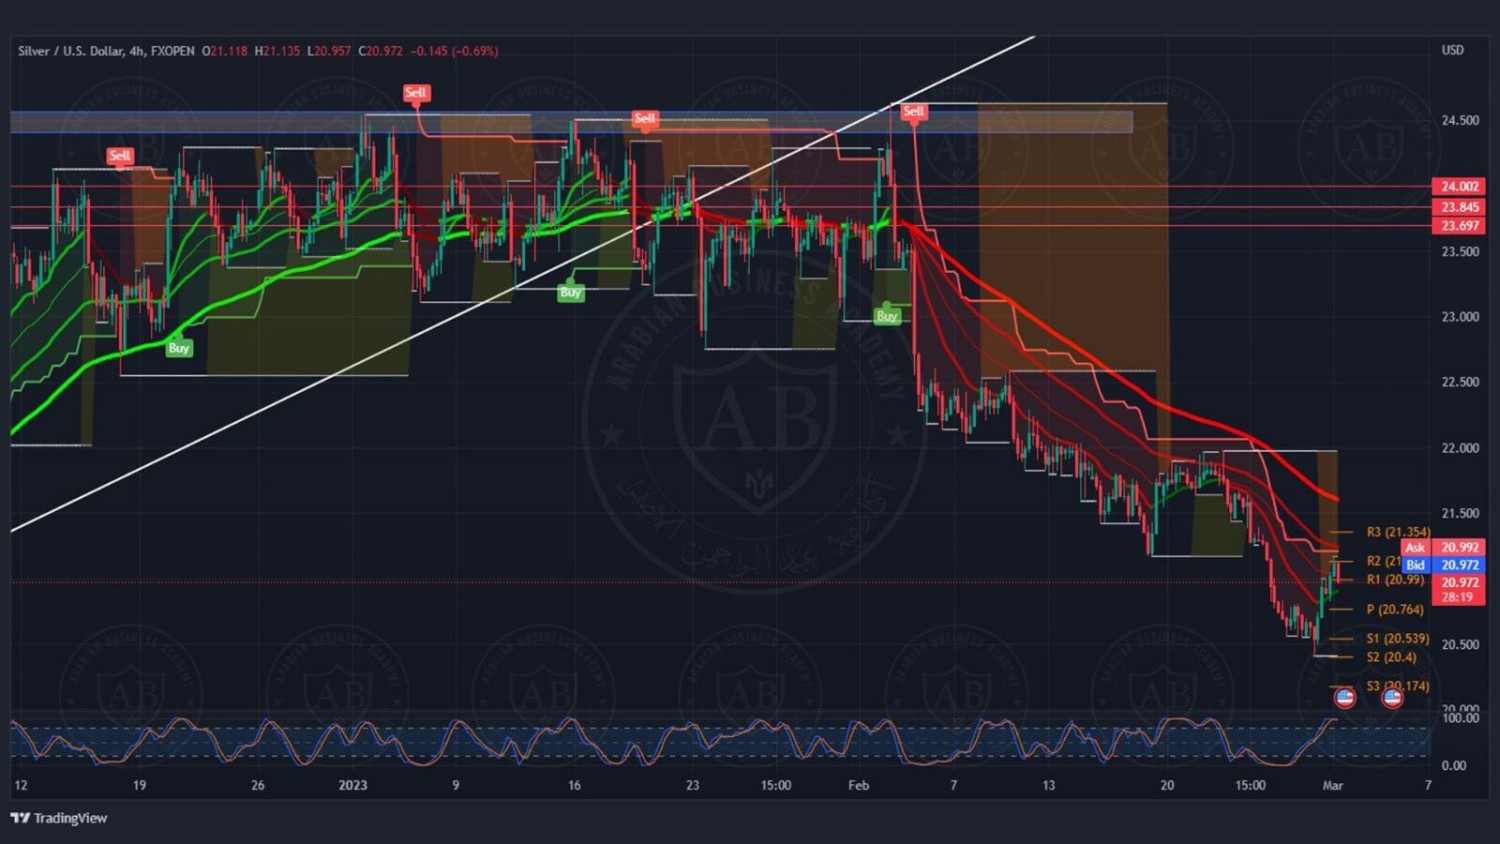Click the Buy signal label near January 16
The height and width of the screenshot is (844, 1500).
pos(571,292)
